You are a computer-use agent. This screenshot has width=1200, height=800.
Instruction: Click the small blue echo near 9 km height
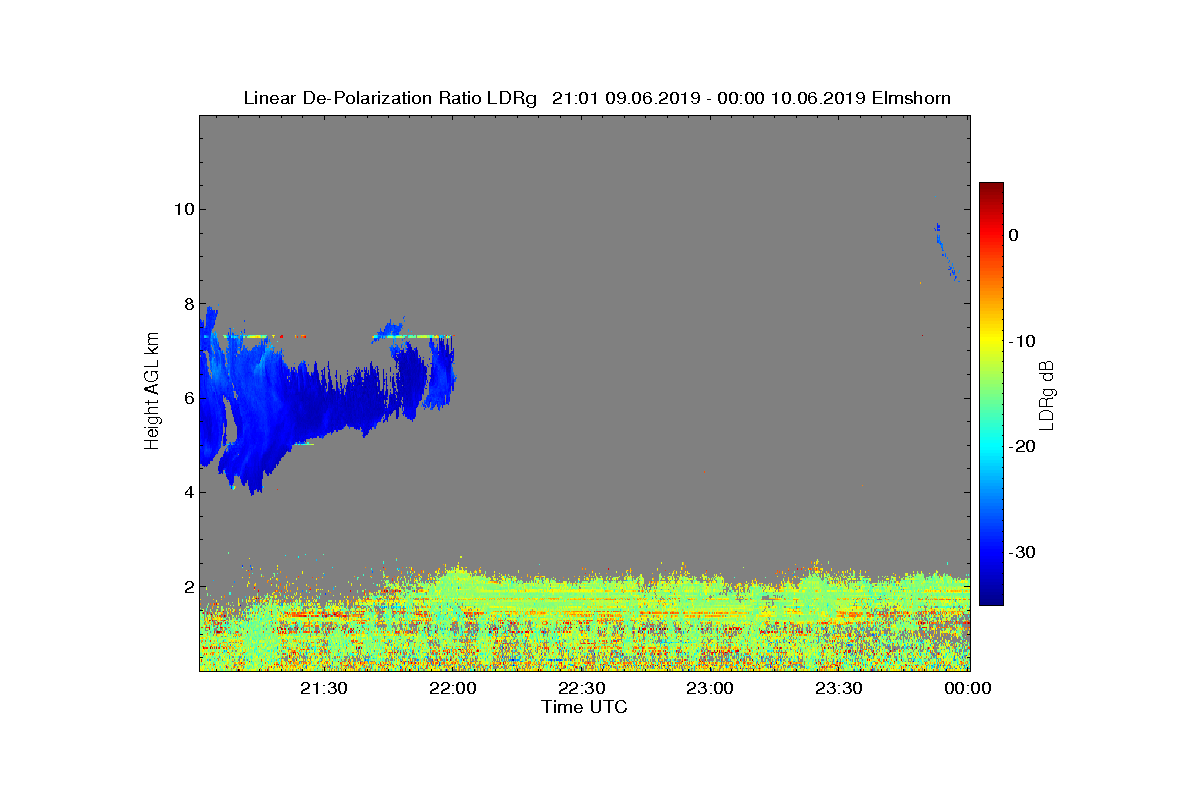coord(946,252)
